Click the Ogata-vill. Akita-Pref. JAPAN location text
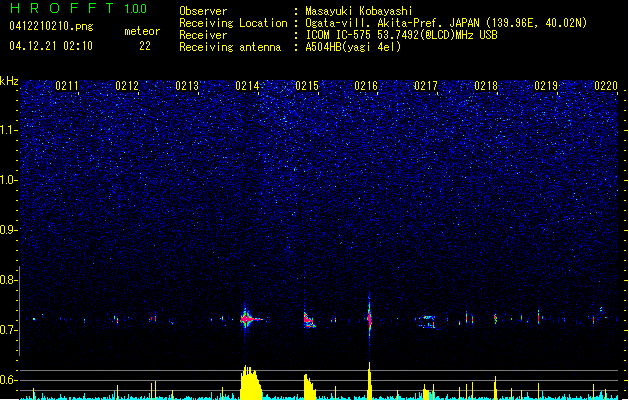 point(446,23)
